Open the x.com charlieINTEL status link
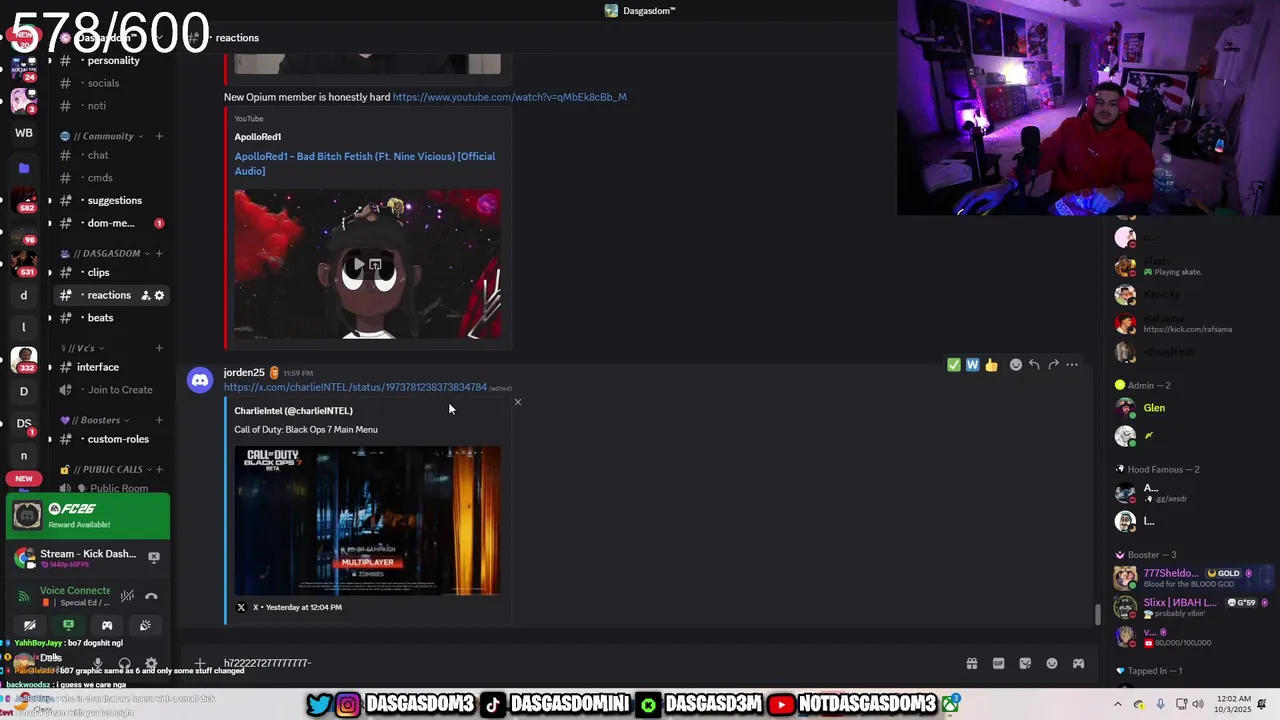Viewport: 1280px width, 720px height. pos(355,387)
